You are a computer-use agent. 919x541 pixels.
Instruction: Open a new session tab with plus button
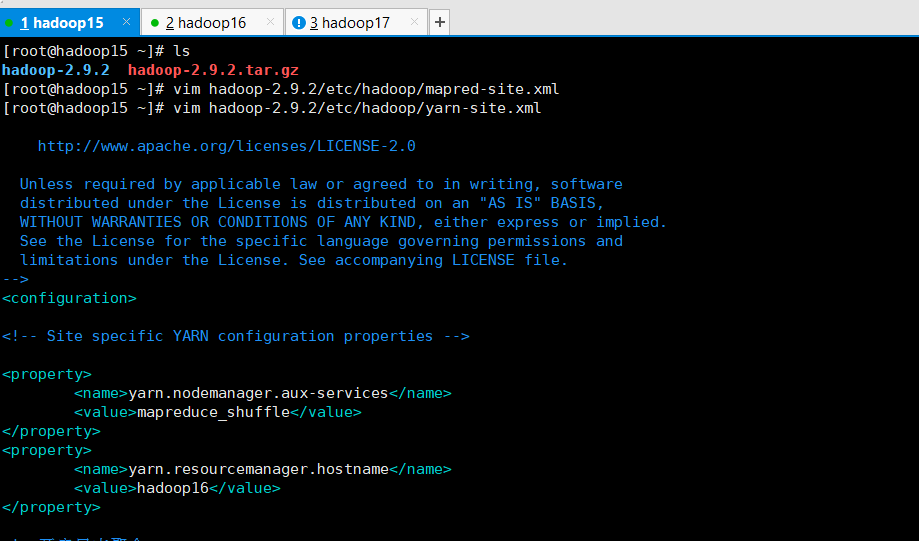pos(440,22)
